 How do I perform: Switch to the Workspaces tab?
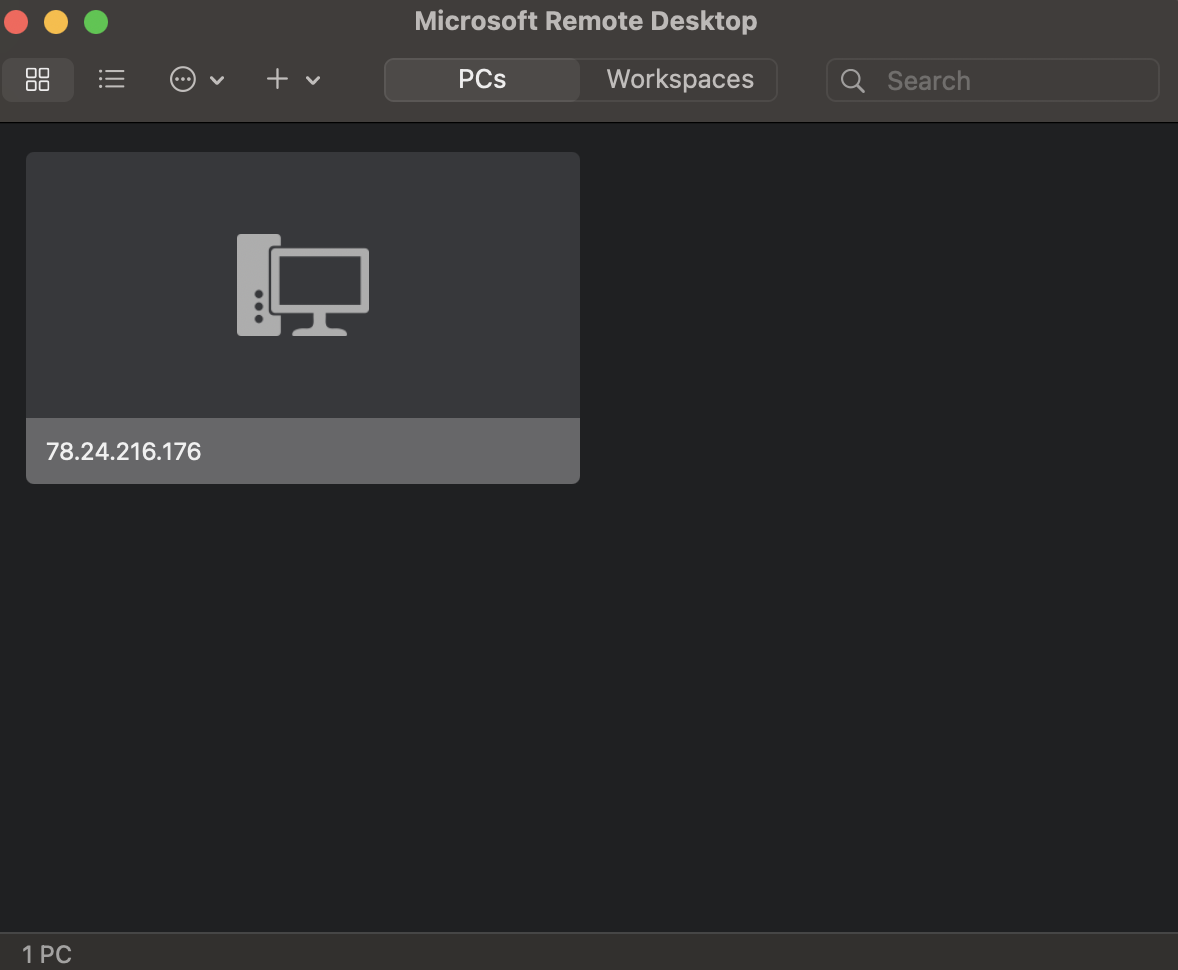(x=680, y=80)
